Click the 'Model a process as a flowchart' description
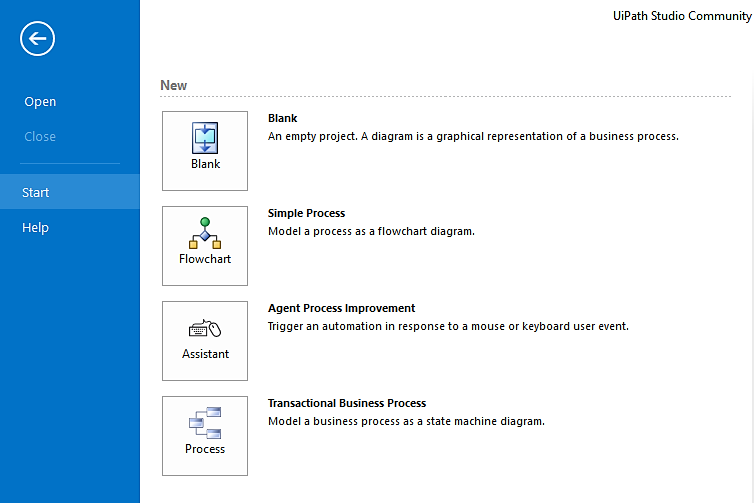Viewport: 754px width, 503px height. 371,231
